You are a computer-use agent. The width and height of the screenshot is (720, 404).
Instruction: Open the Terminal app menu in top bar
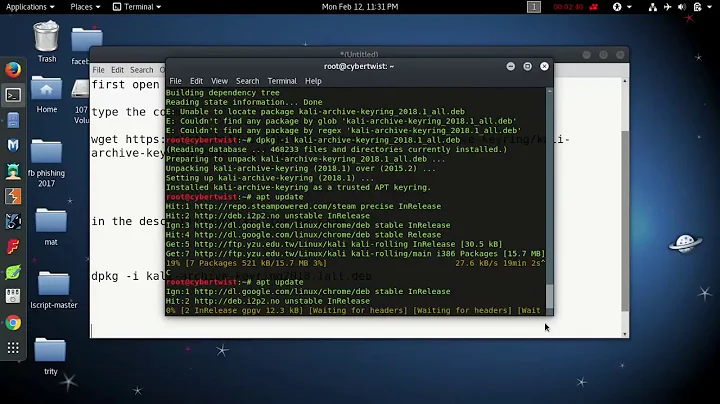pos(137,7)
